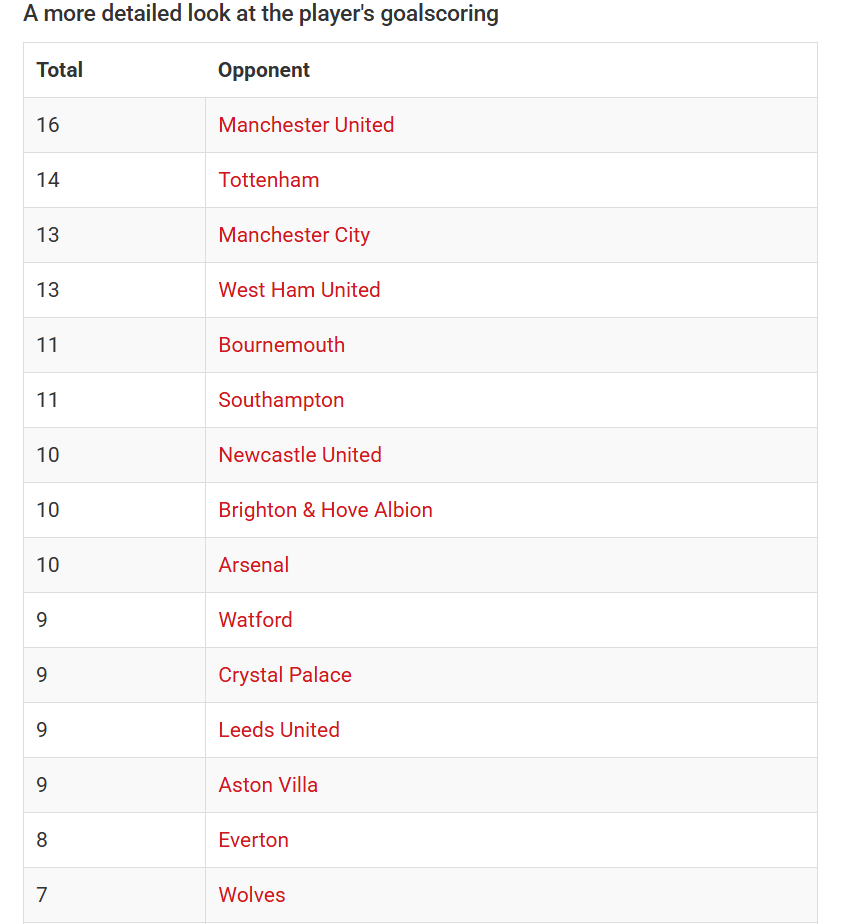Open the Crystal Palace link
This screenshot has width=842, height=924.
[x=285, y=675]
